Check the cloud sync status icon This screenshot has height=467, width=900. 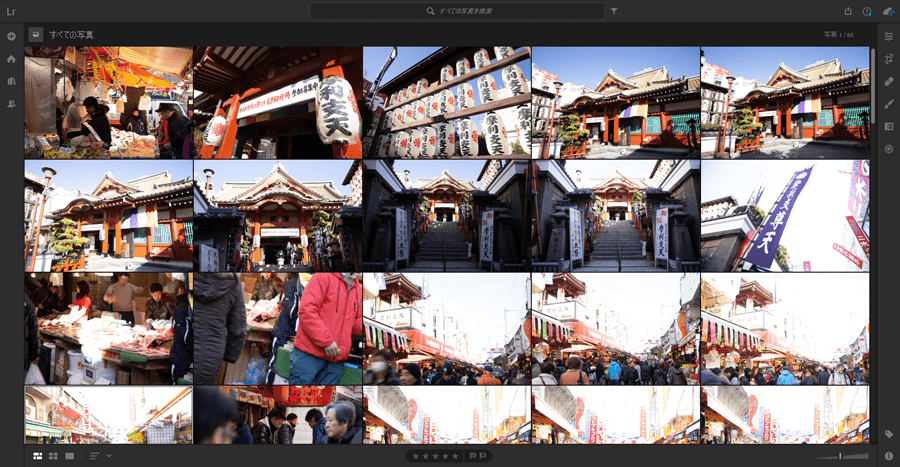click(888, 11)
